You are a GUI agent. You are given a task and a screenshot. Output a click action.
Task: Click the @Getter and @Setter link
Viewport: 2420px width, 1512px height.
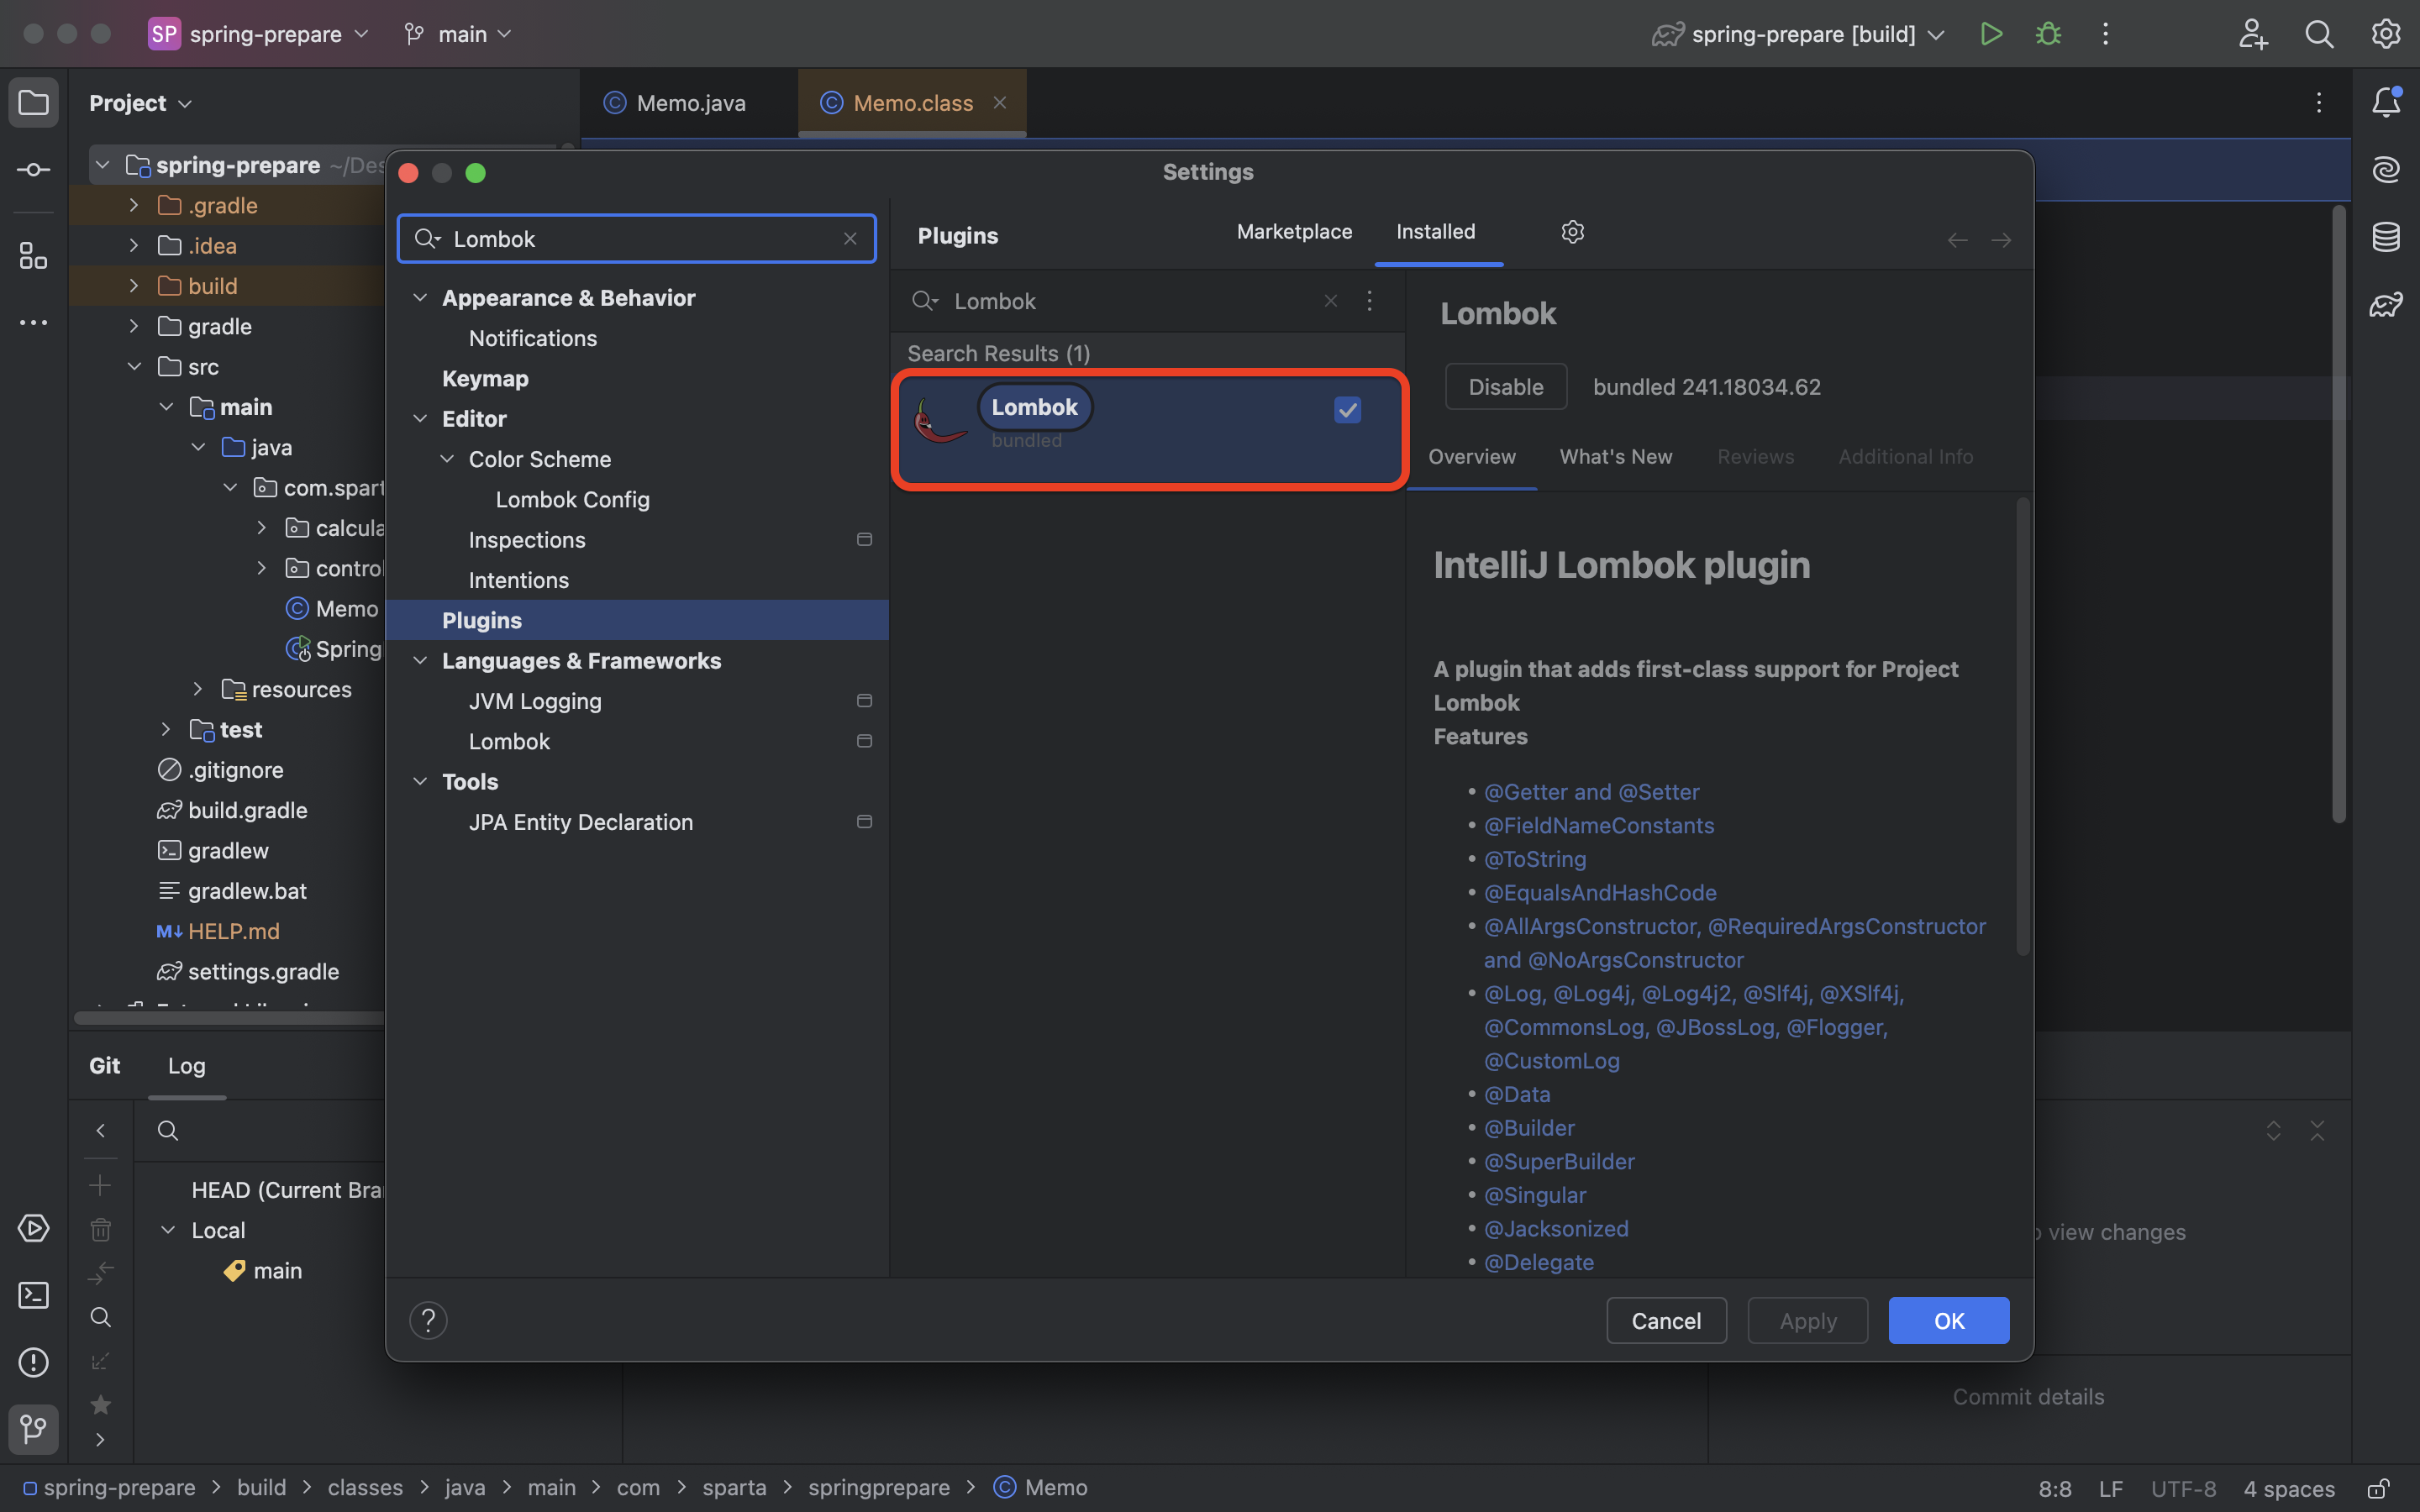click(1591, 792)
